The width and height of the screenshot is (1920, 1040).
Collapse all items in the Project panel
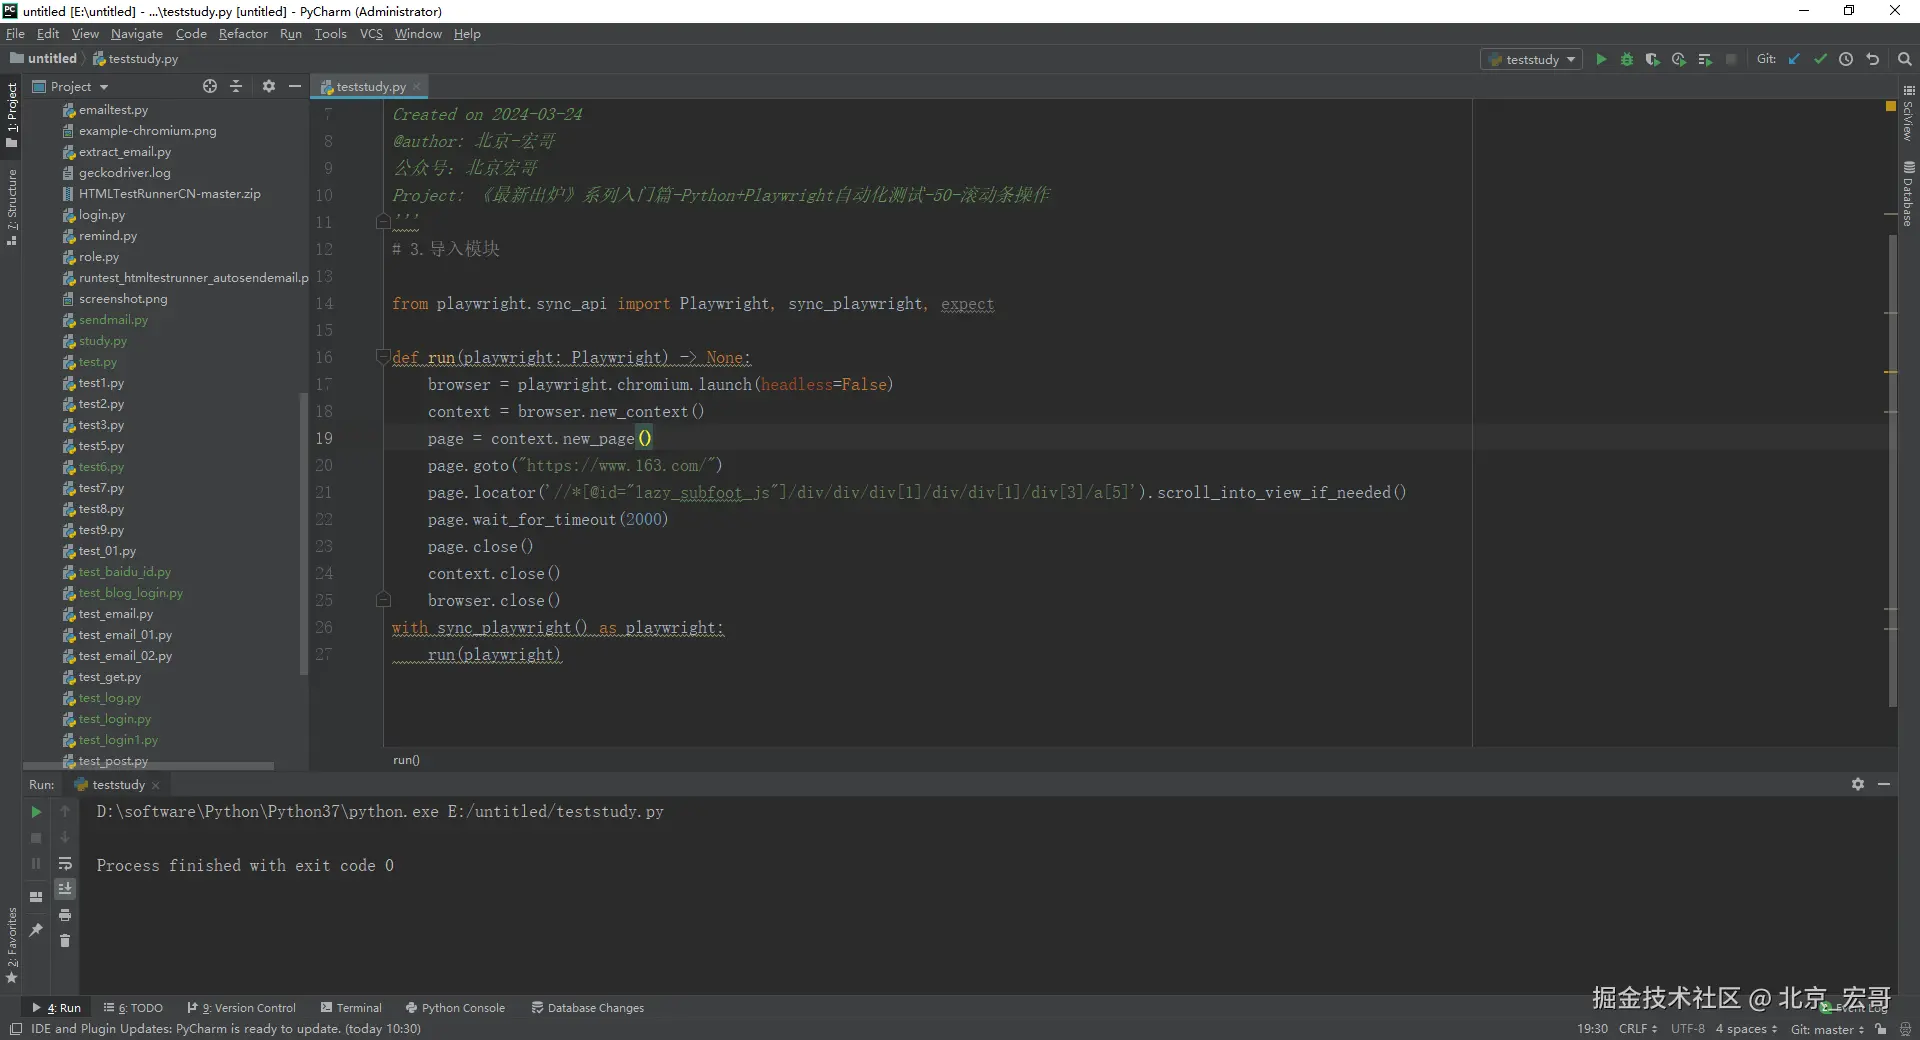[236, 87]
